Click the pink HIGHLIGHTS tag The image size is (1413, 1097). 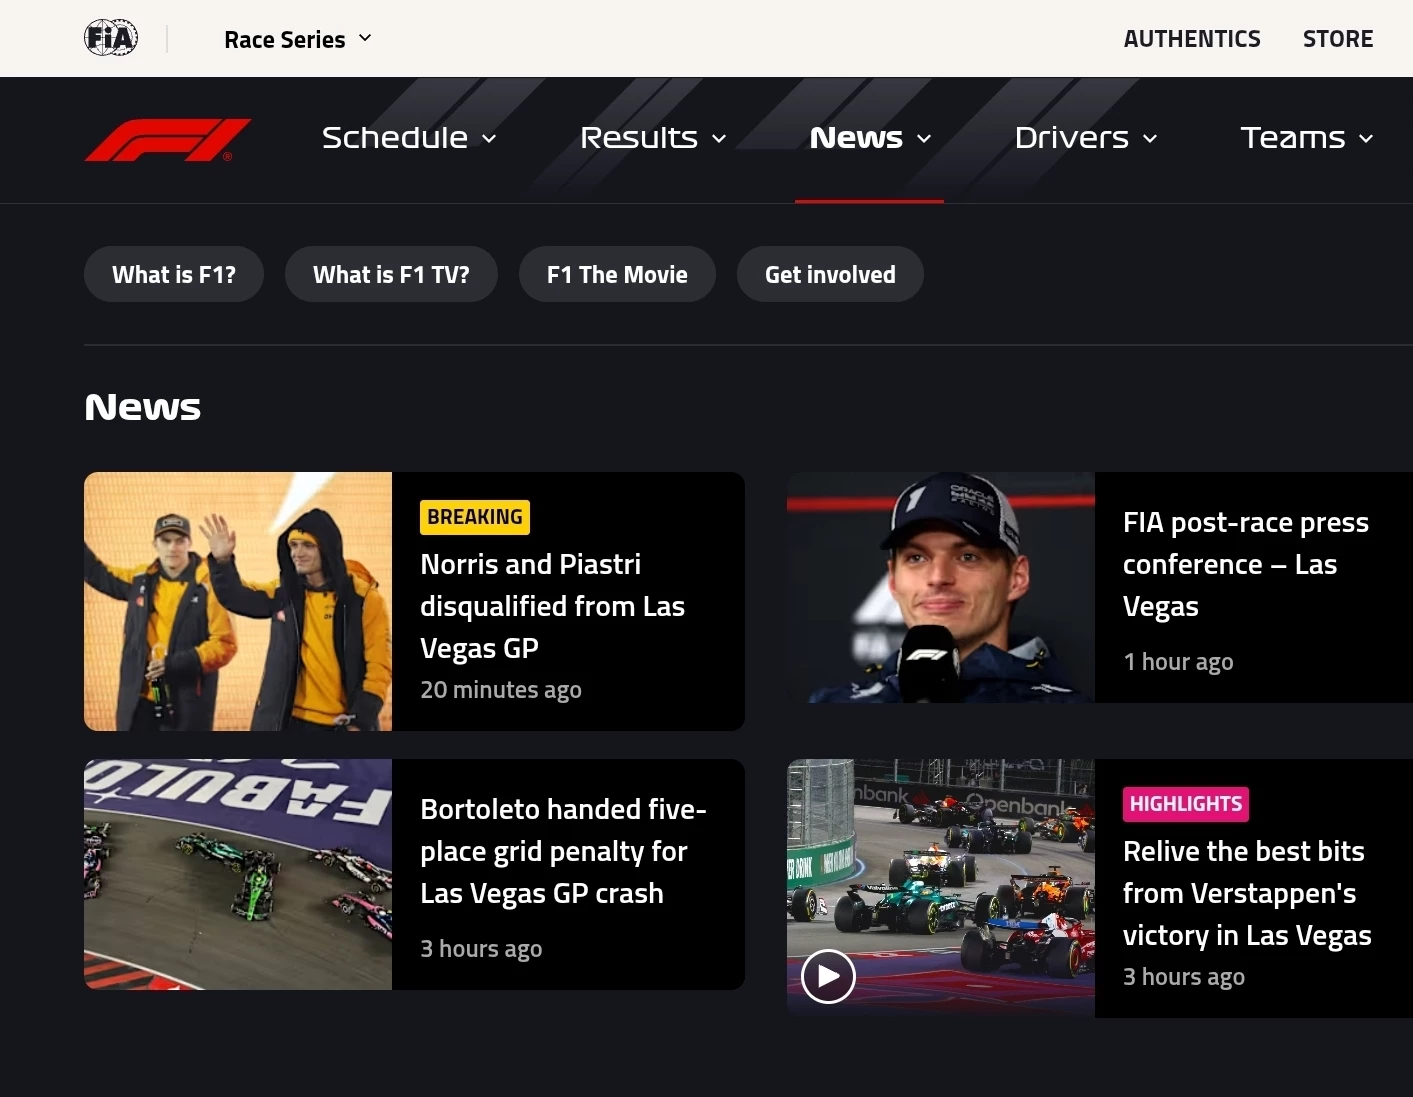pyautogui.click(x=1186, y=804)
